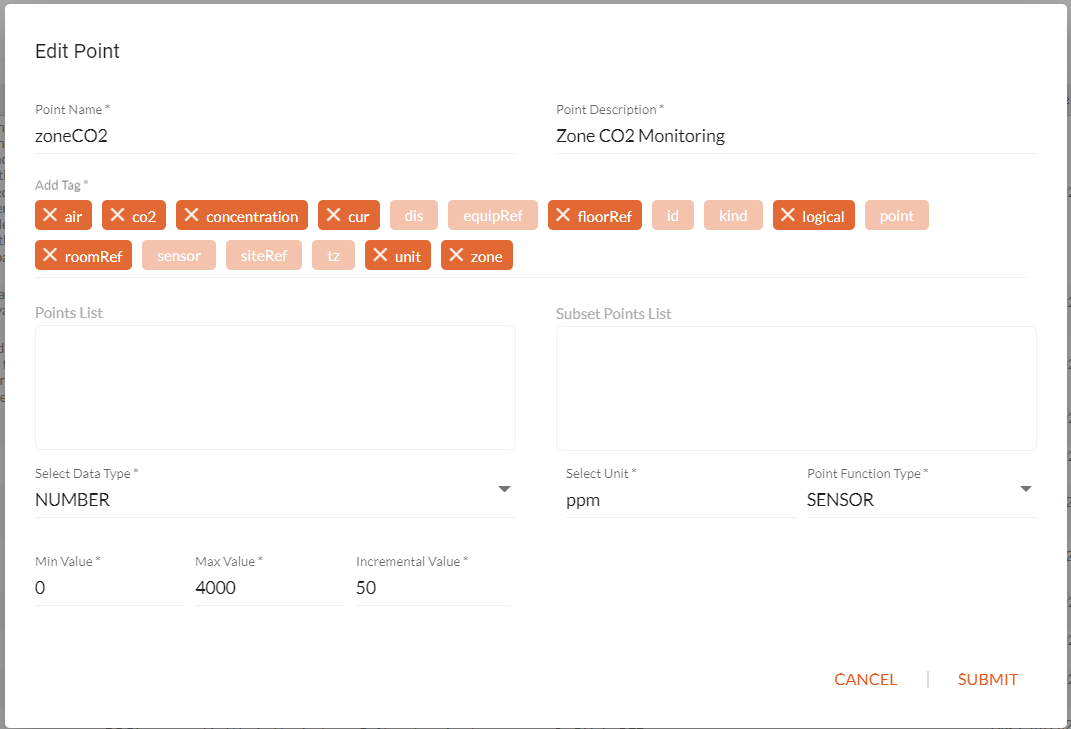Open the Point Function Type dropdown arrow
The width and height of the screenshot is (1071, 729).
click(1025, 489)
